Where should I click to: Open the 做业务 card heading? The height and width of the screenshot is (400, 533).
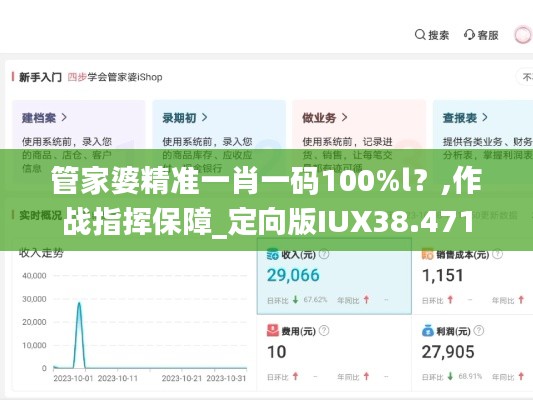[x=319, y=118]
